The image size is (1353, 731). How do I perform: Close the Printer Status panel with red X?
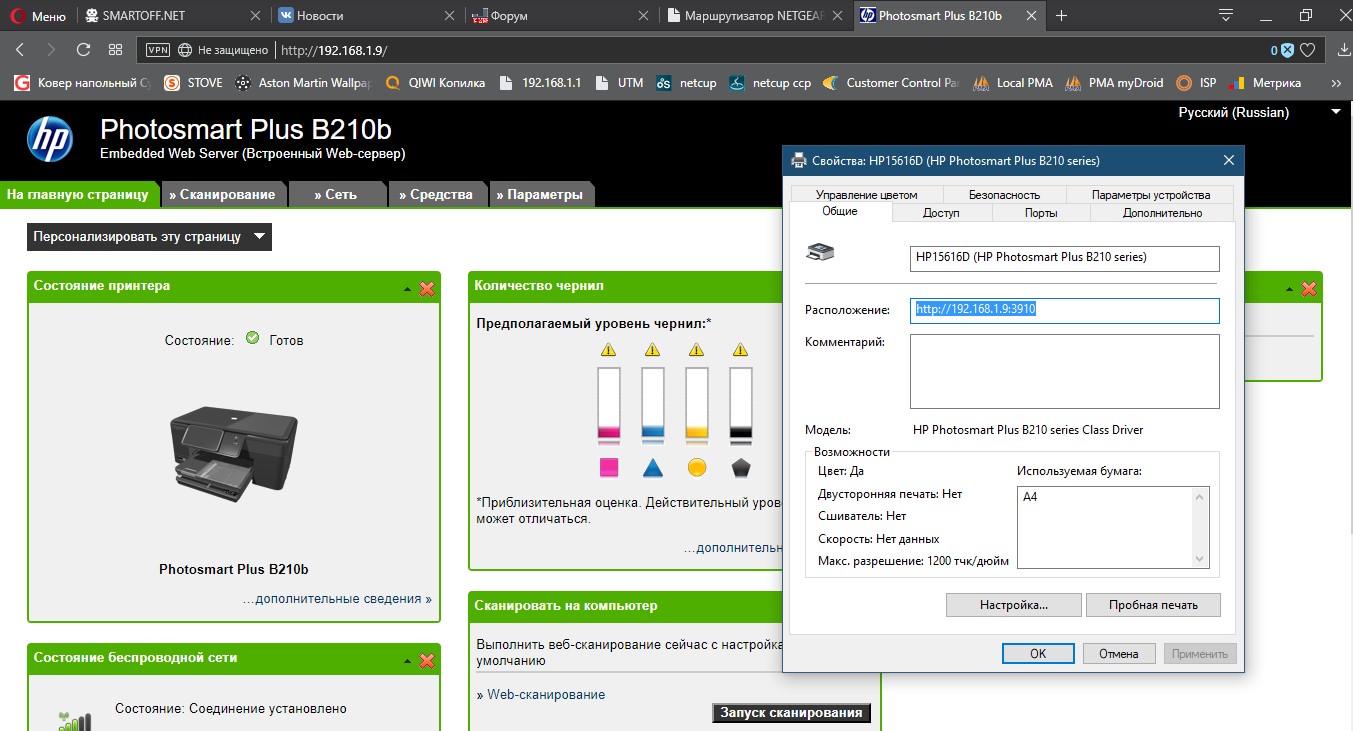click(427, 288)
